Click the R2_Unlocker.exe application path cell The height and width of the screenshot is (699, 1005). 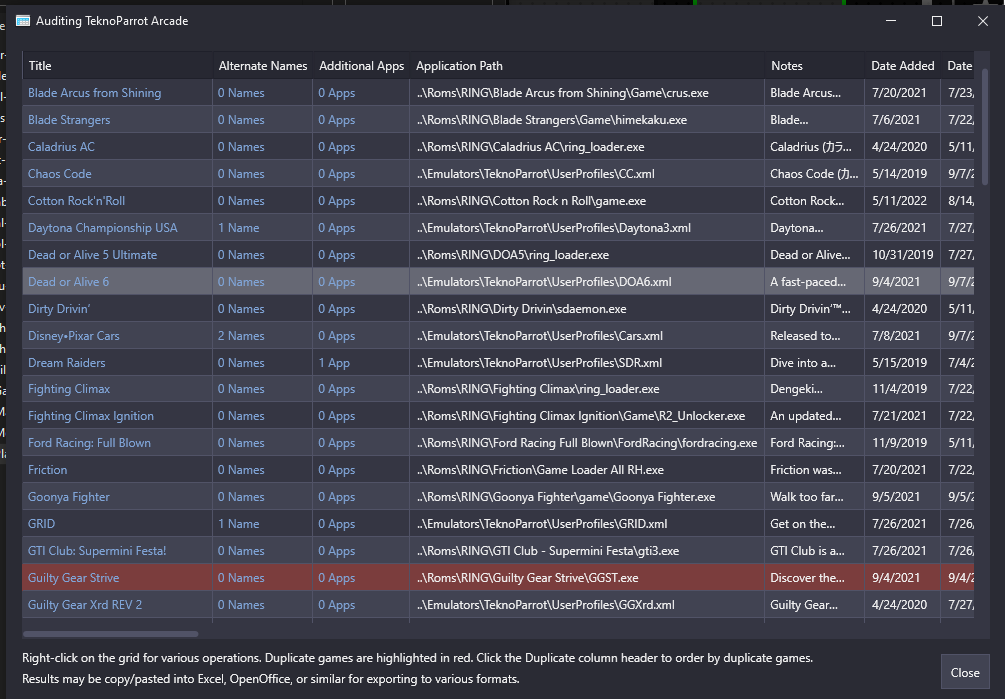[586, 416]
